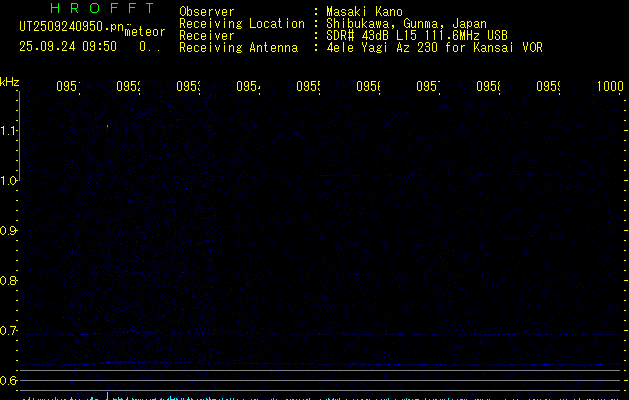Click the observer name Masaki Kano
The image size is (629, 400).
[x=364, y=11]
